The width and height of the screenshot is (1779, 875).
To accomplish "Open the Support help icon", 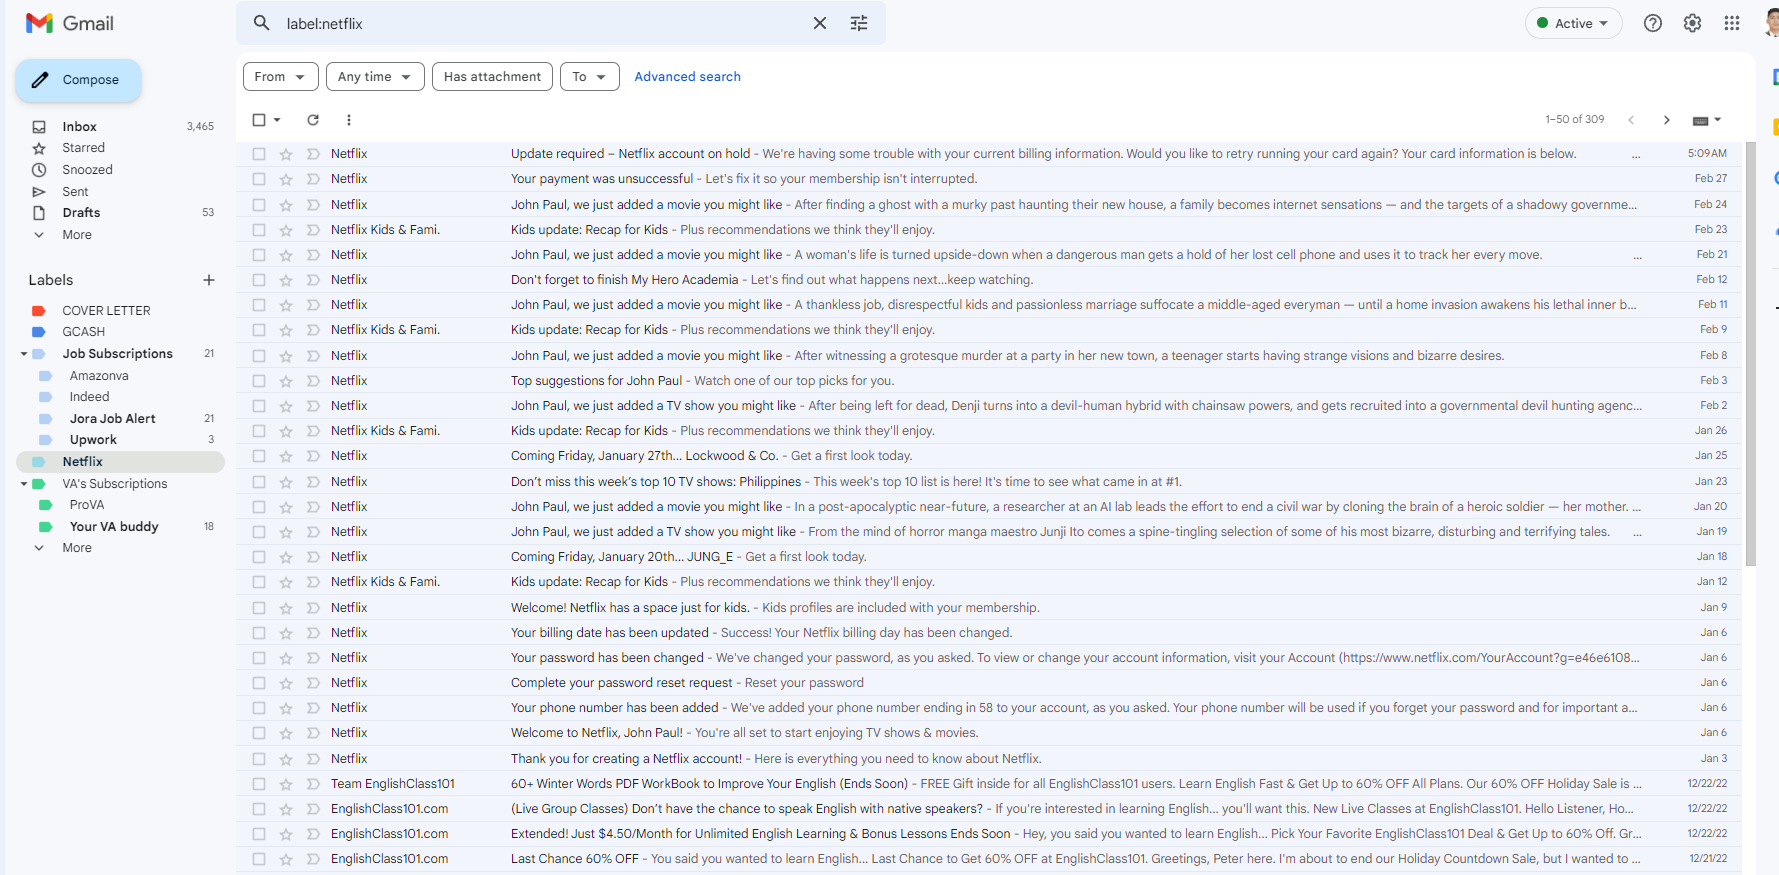I will 1653,23.
